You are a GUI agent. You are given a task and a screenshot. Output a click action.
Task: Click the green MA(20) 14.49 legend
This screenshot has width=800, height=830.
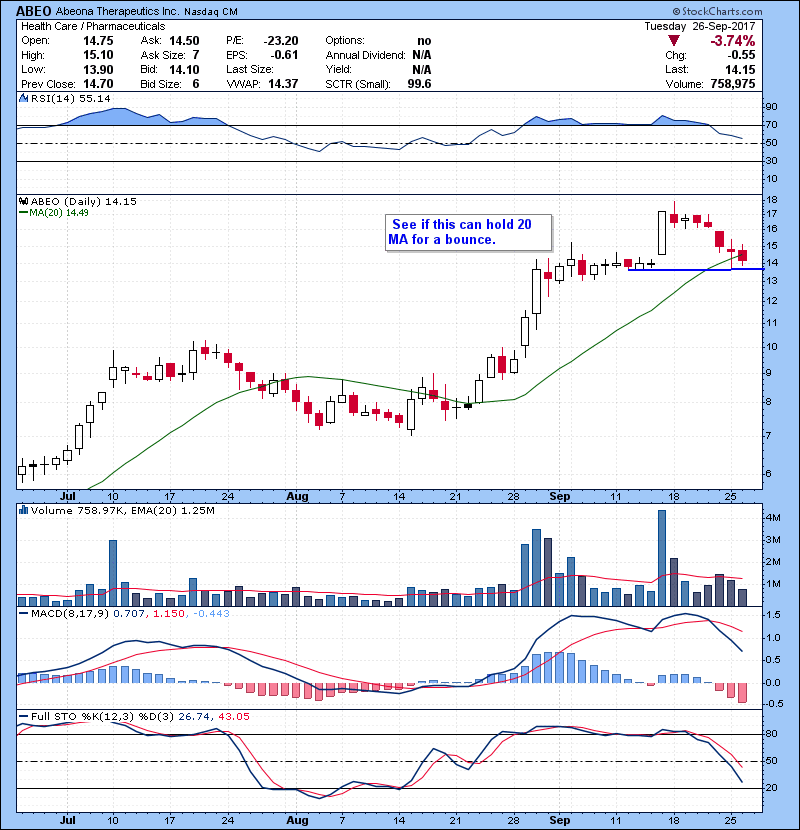click(54, 213)
